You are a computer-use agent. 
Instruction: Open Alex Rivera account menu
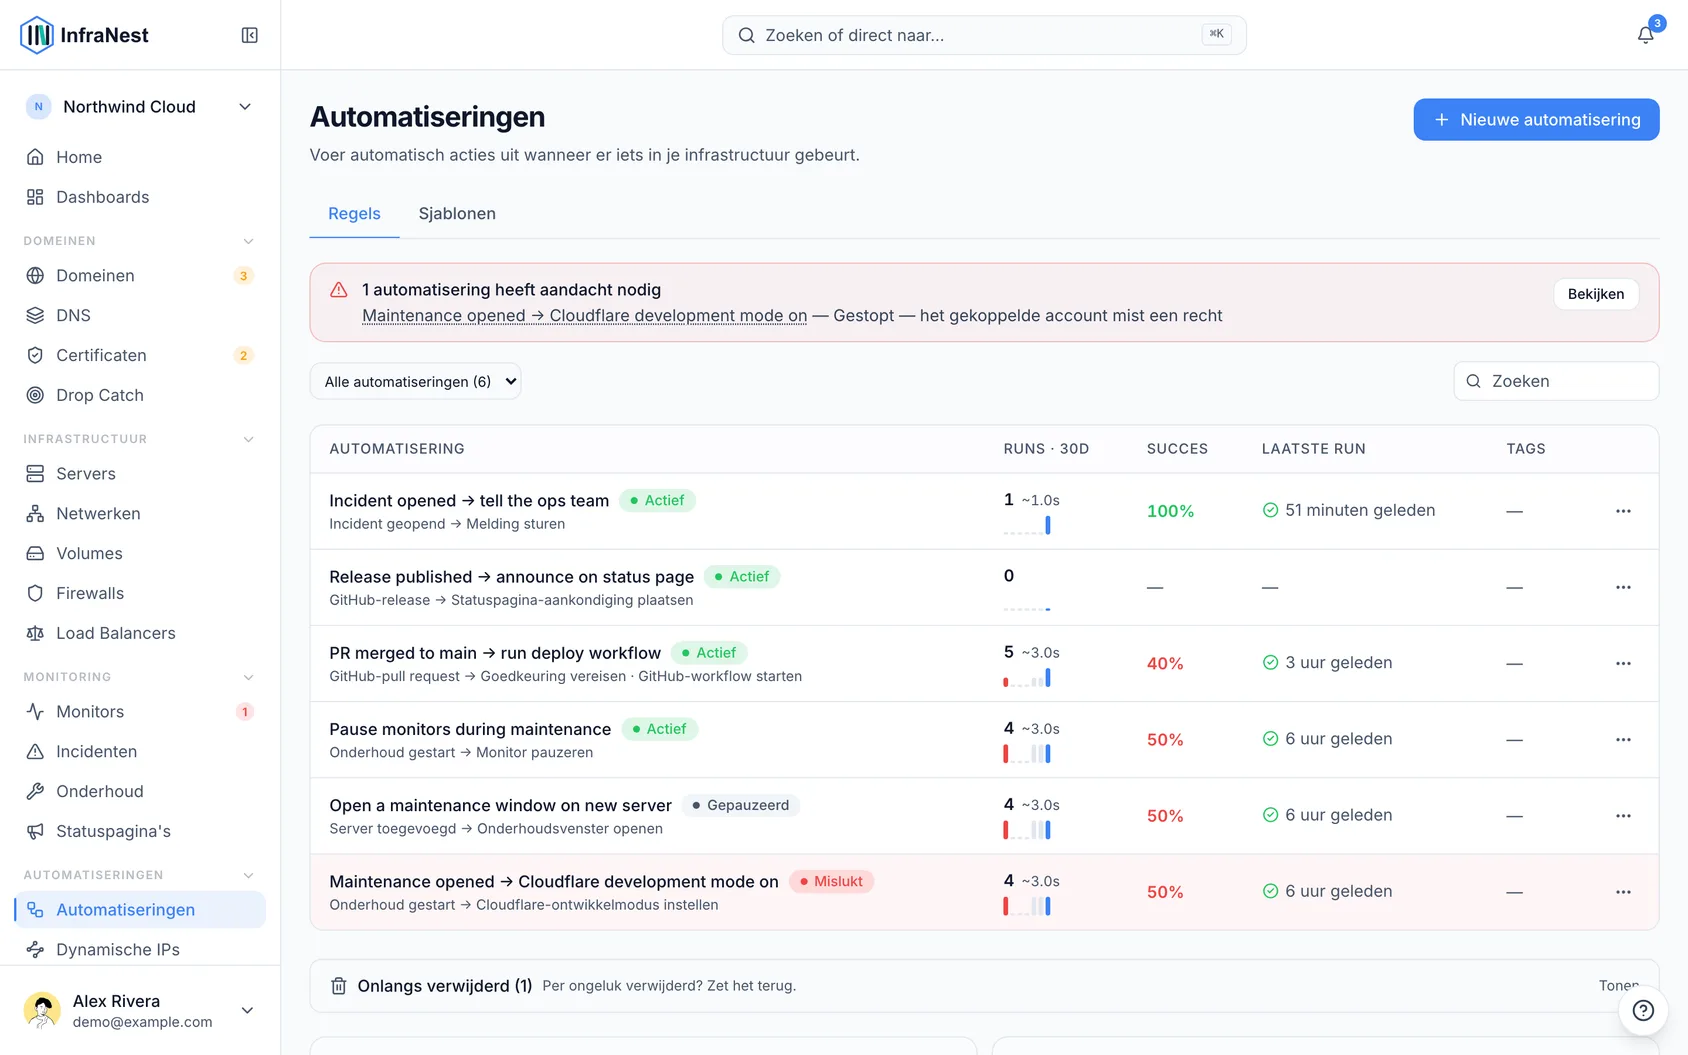point(140,1010)
